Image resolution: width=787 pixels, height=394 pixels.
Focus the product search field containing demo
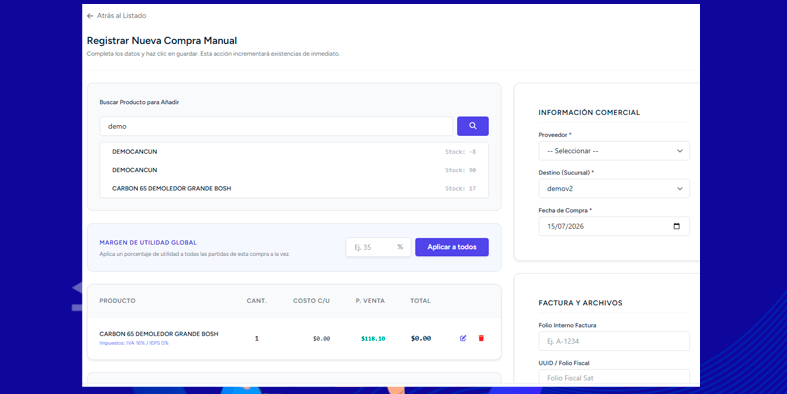click(x=276, y=126)
